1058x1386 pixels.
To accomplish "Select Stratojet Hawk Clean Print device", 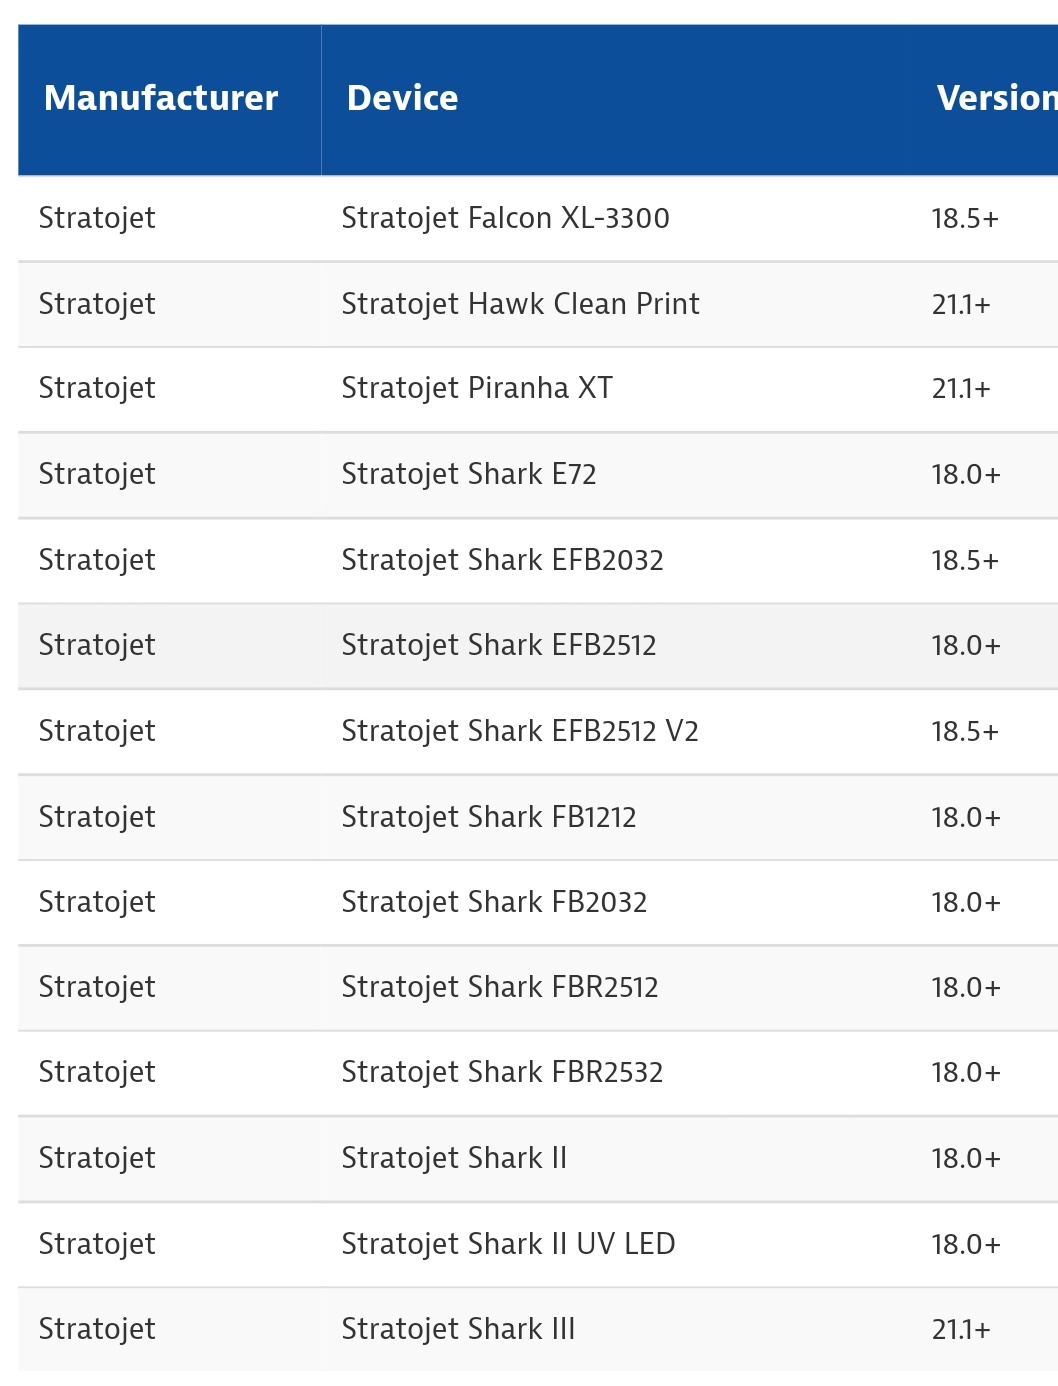I will click(520, 304).
